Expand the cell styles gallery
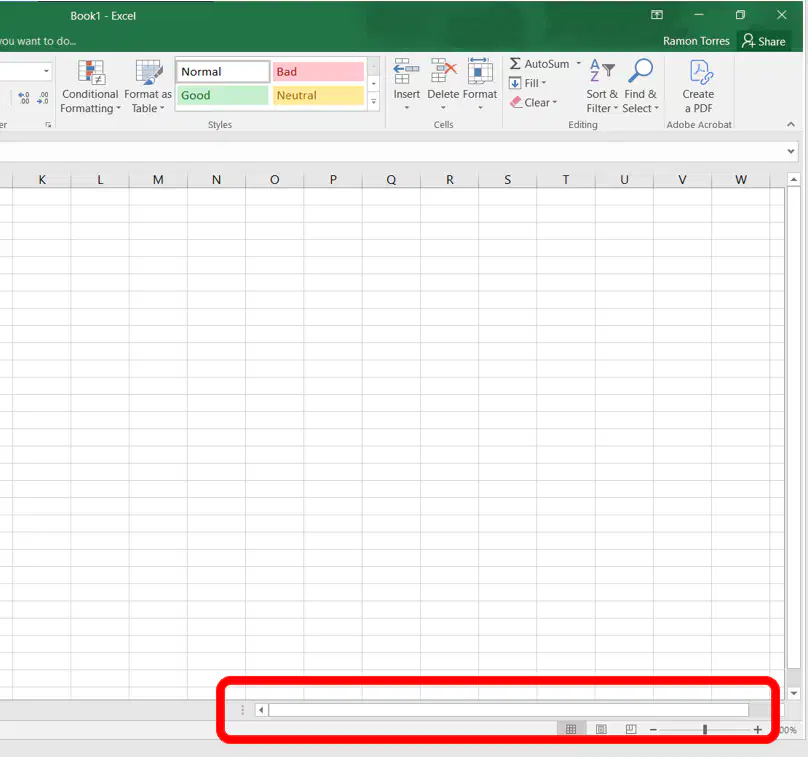Image resolution: width=808 pixels, height=757 pixels. pyautogui.click(x=374, y=102)
